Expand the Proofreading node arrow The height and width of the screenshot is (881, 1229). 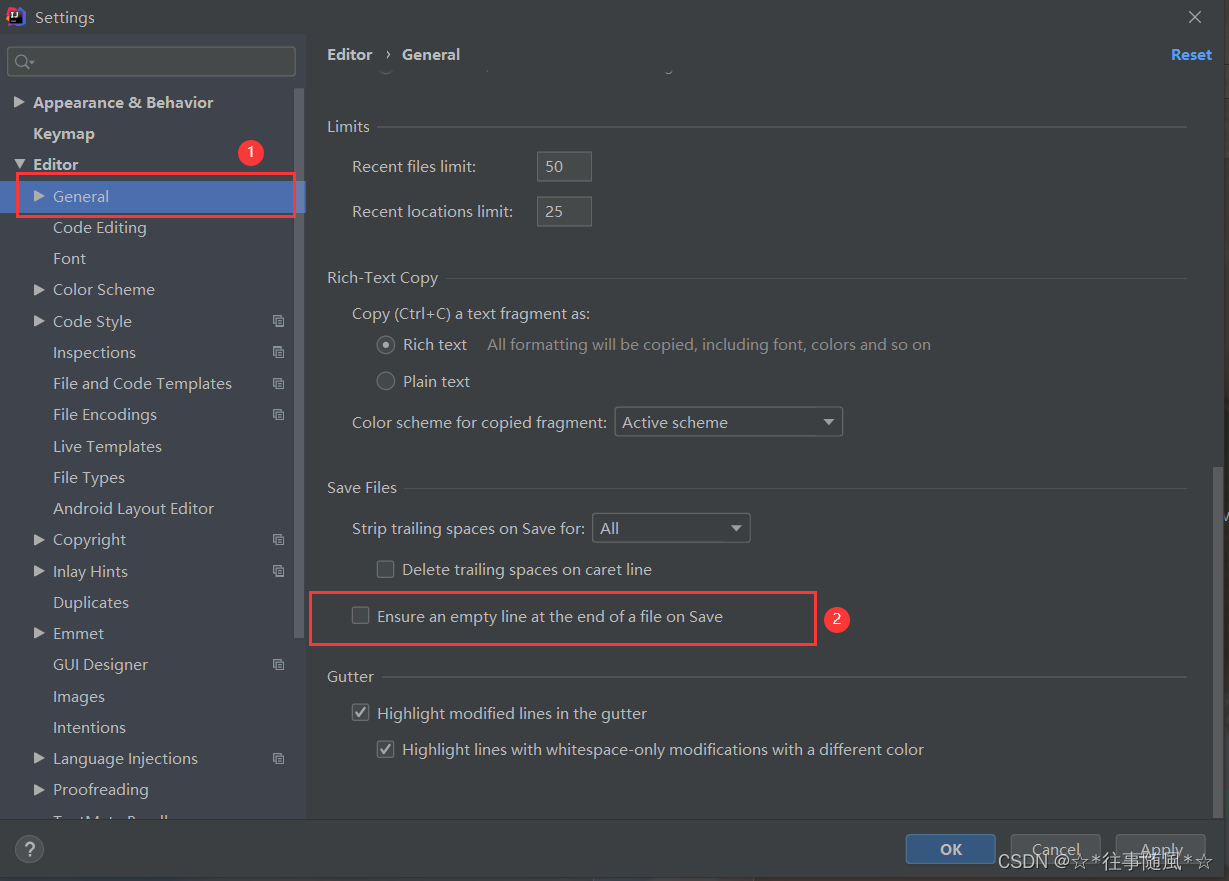(39, 789)
